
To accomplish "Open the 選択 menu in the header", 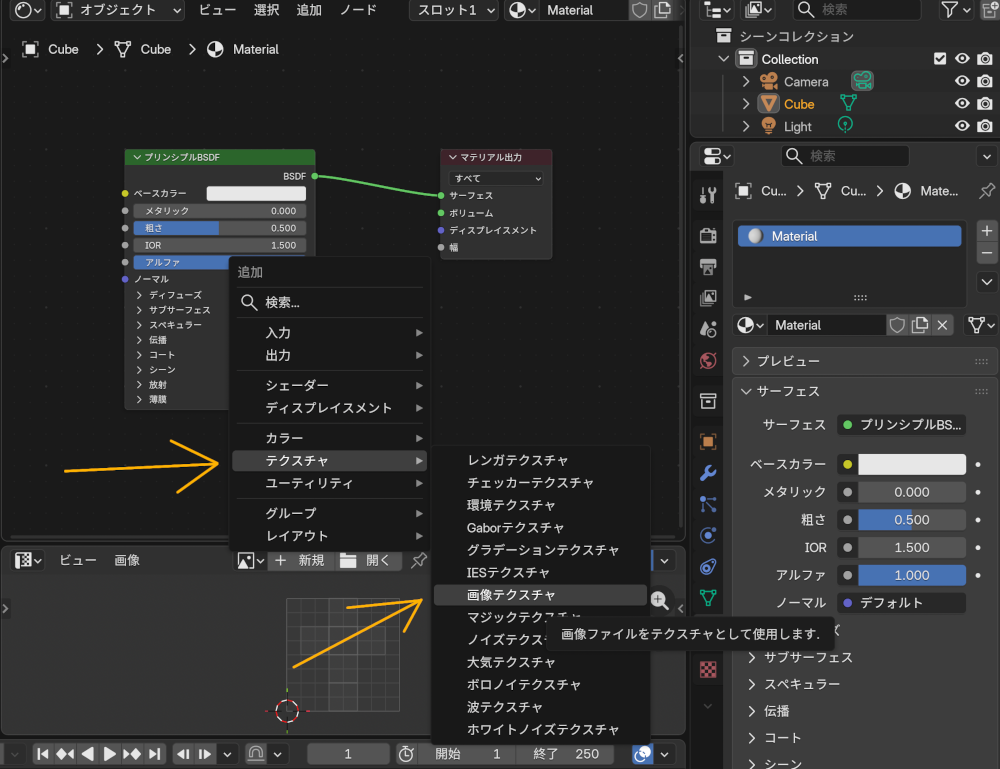I will [266, 11].
